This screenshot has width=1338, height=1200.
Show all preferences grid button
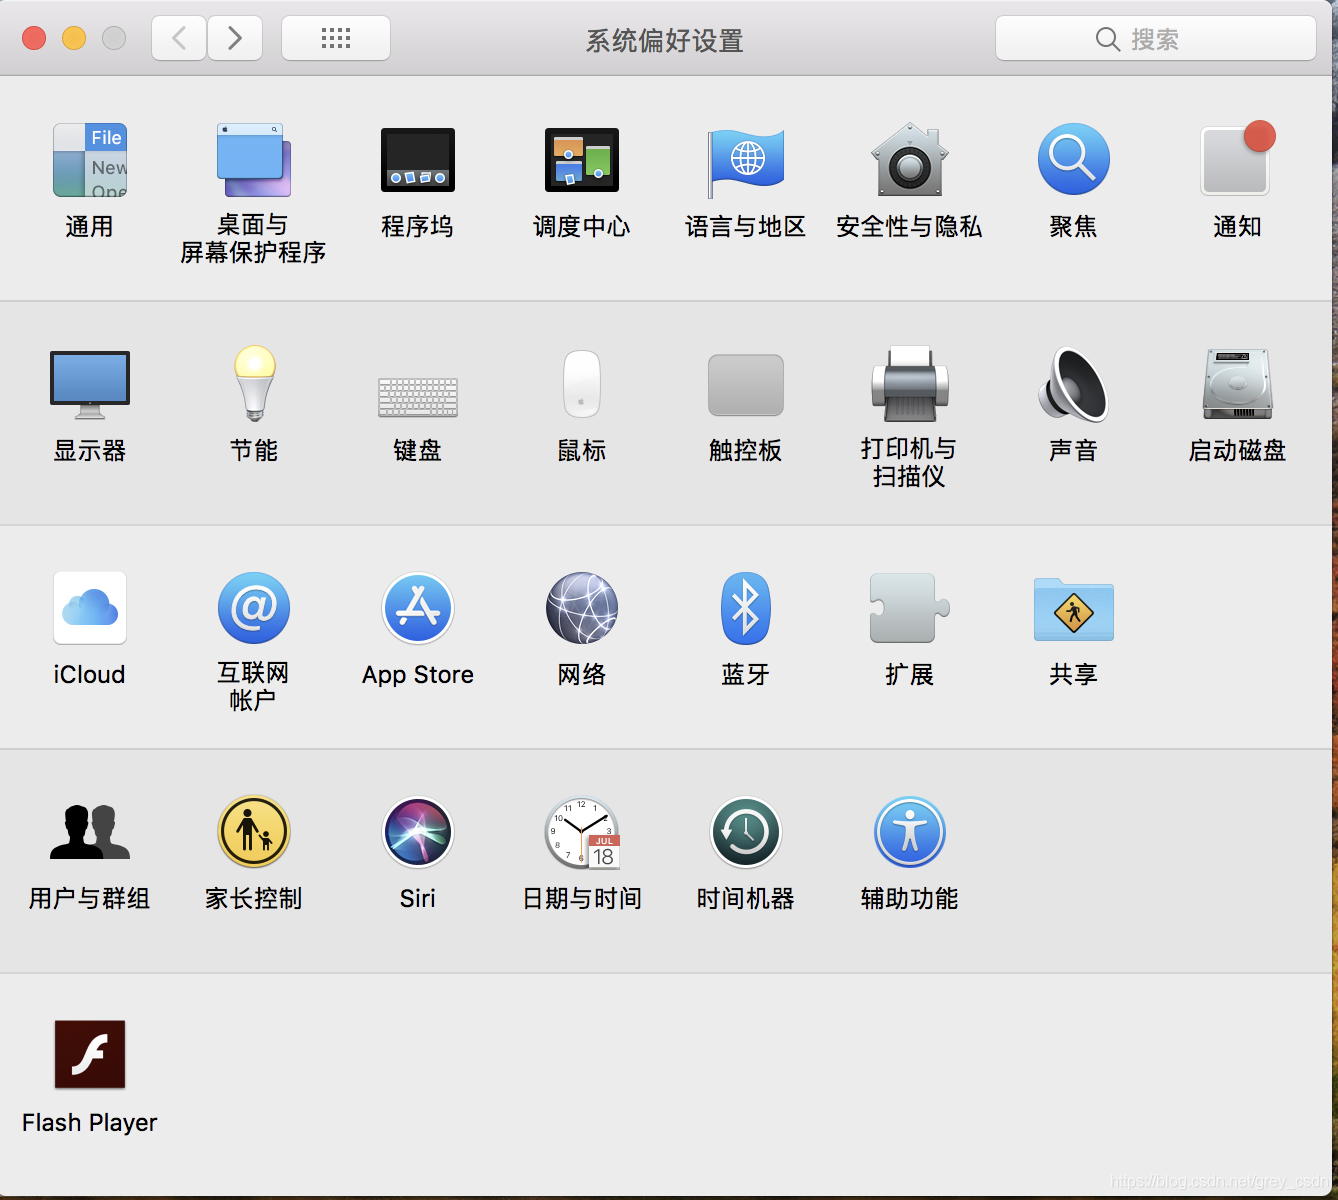click(x=336, y=38)
